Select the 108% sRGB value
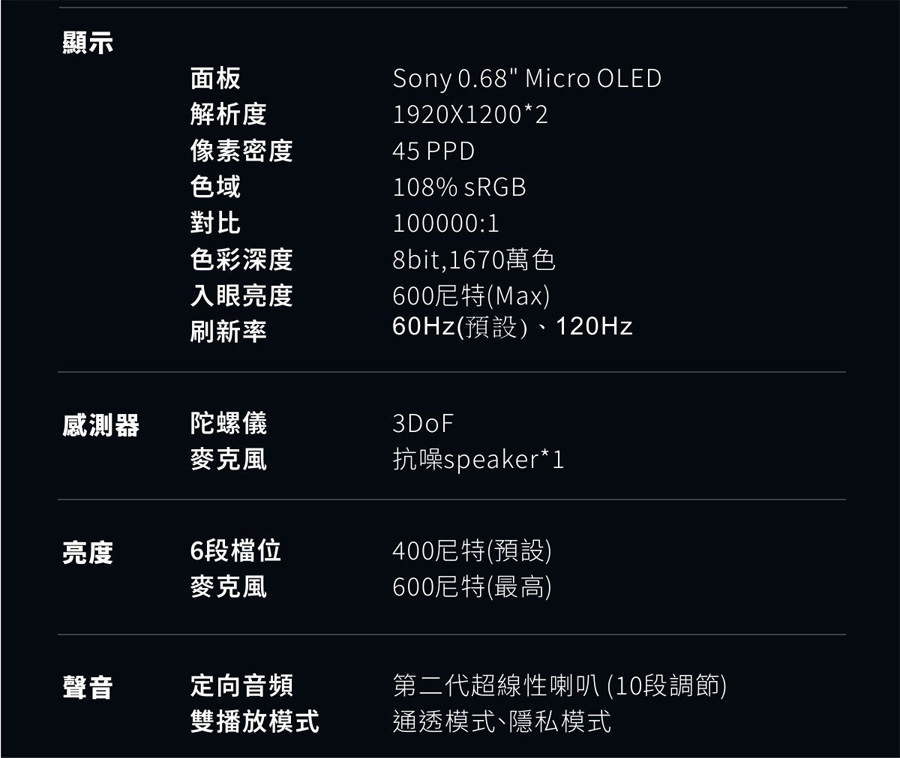Image resolution: width=900 pixels, height=758 pixels. point(459,187)
